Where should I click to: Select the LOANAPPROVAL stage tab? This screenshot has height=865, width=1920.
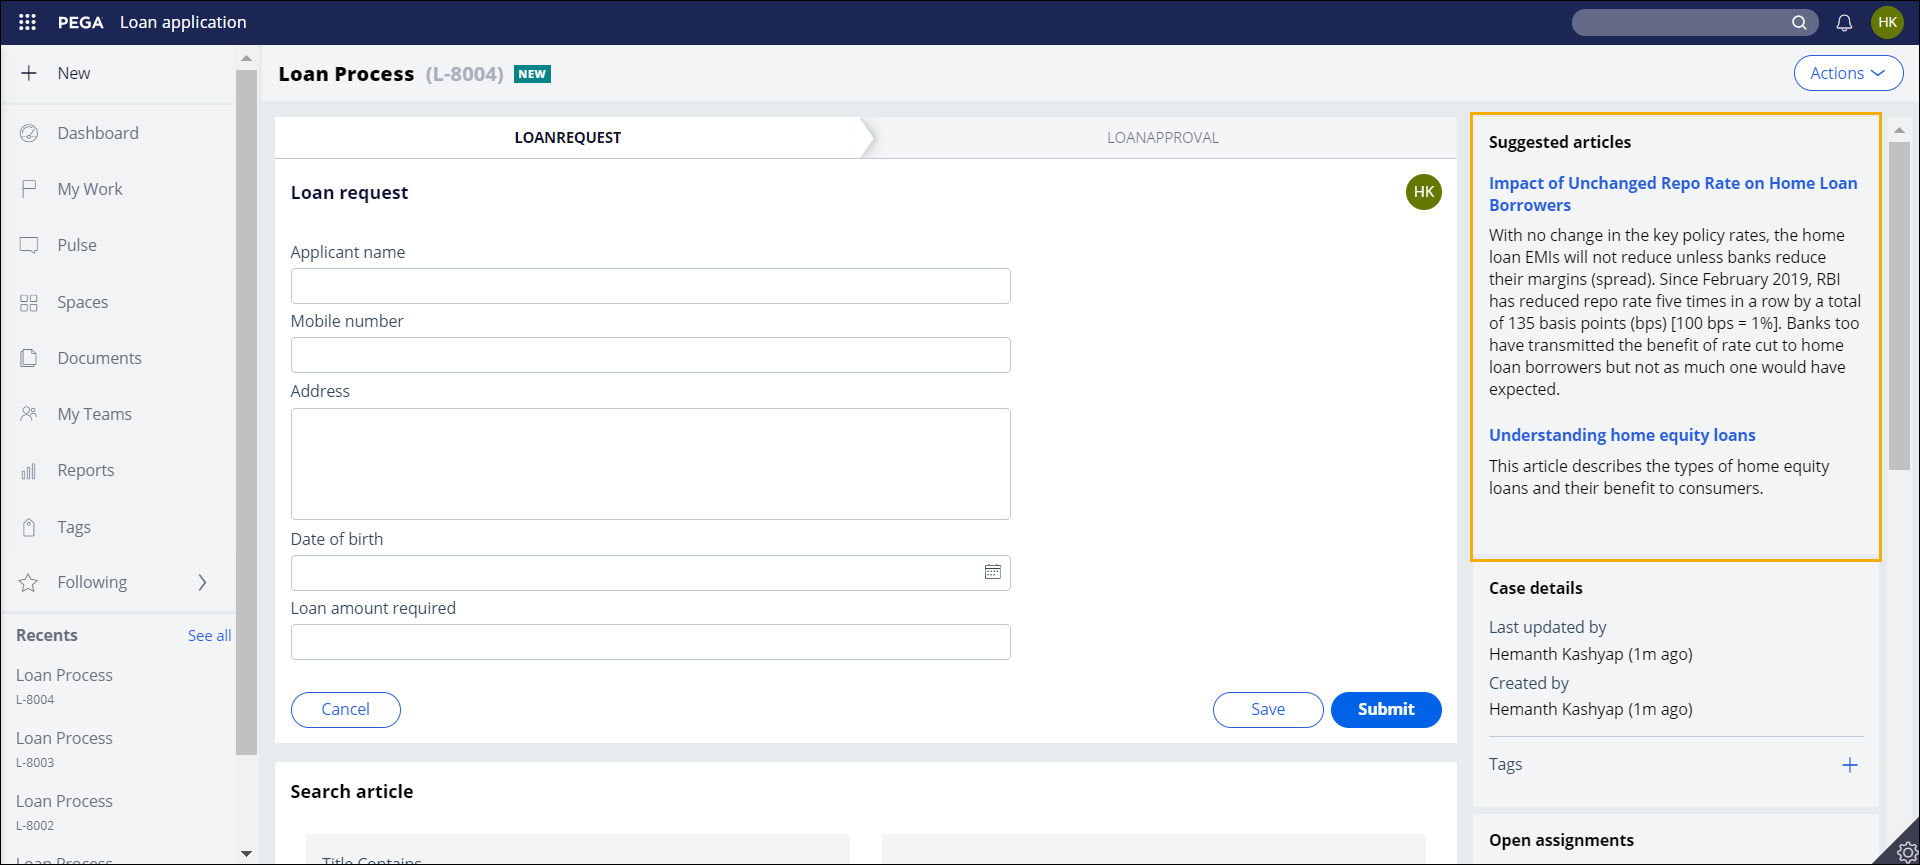tap(1162, 138)
